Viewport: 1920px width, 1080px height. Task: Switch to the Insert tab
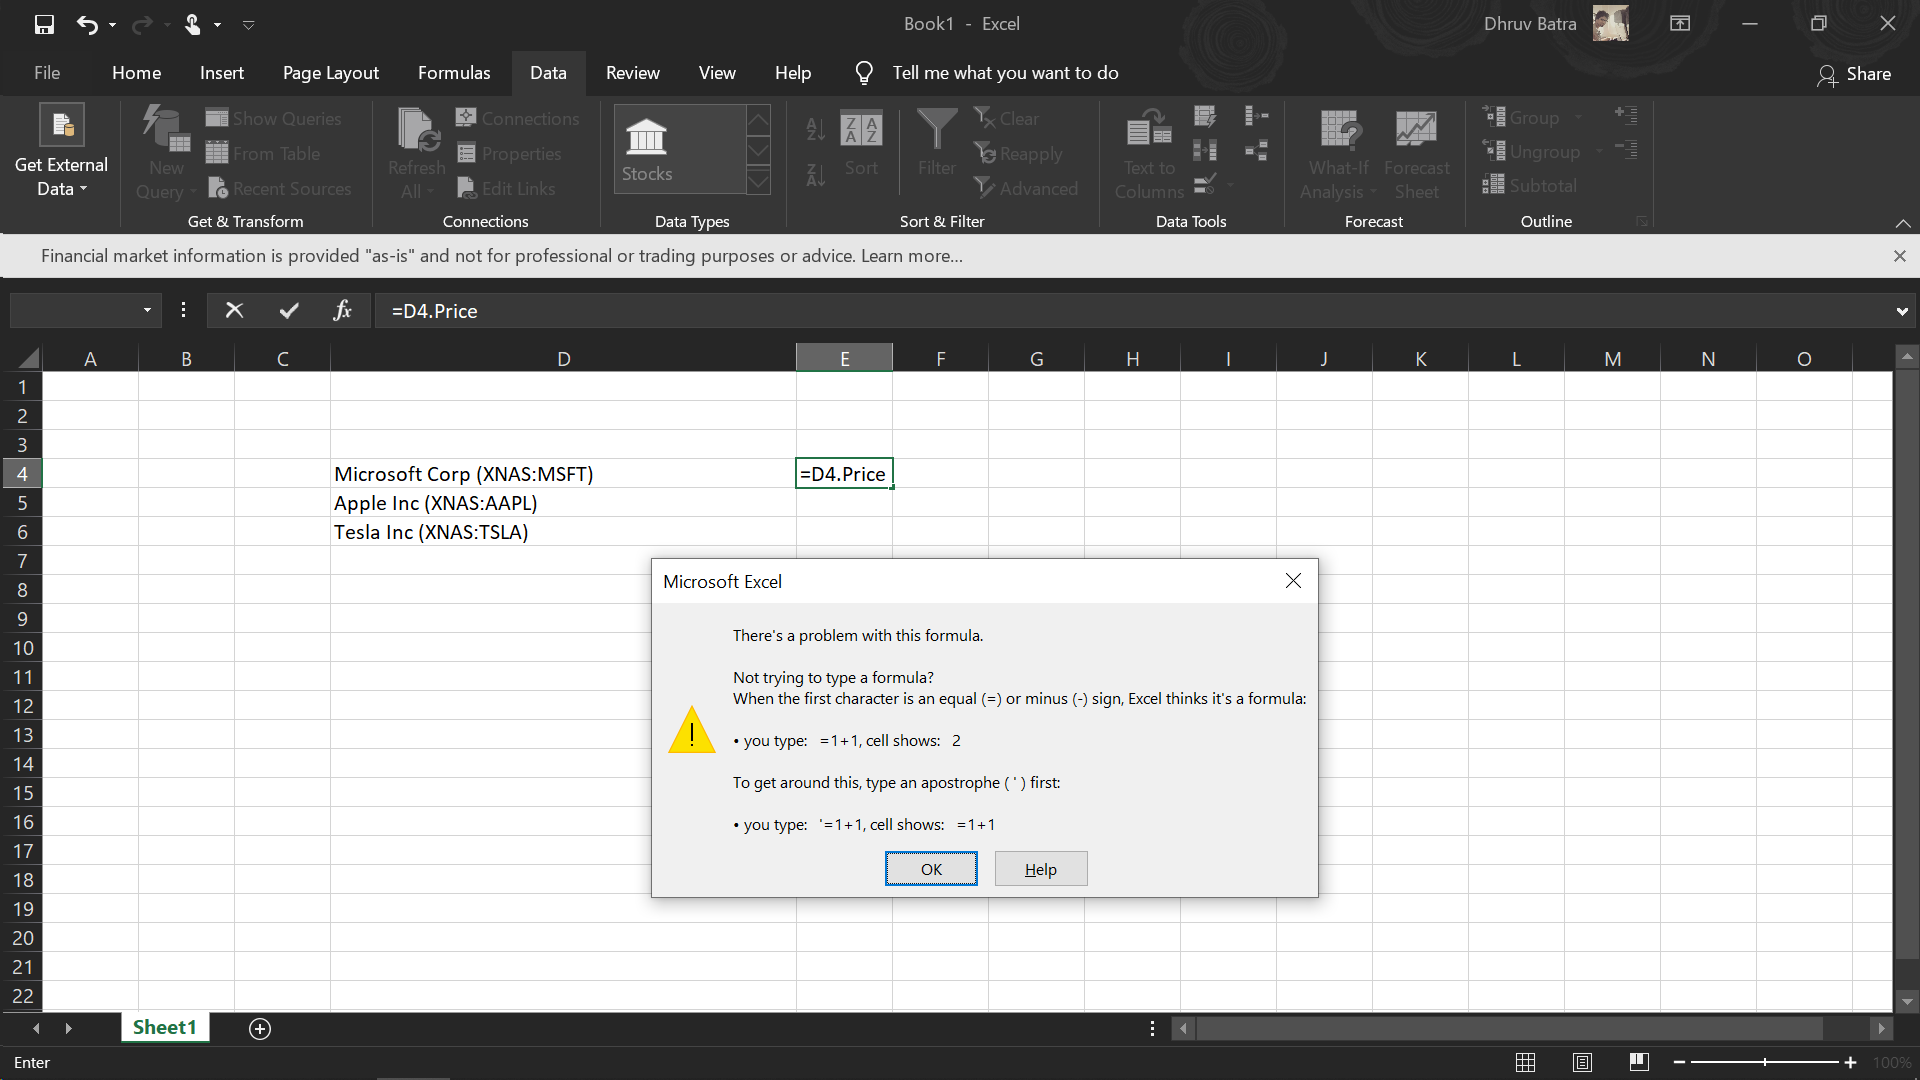click(222, 73)
